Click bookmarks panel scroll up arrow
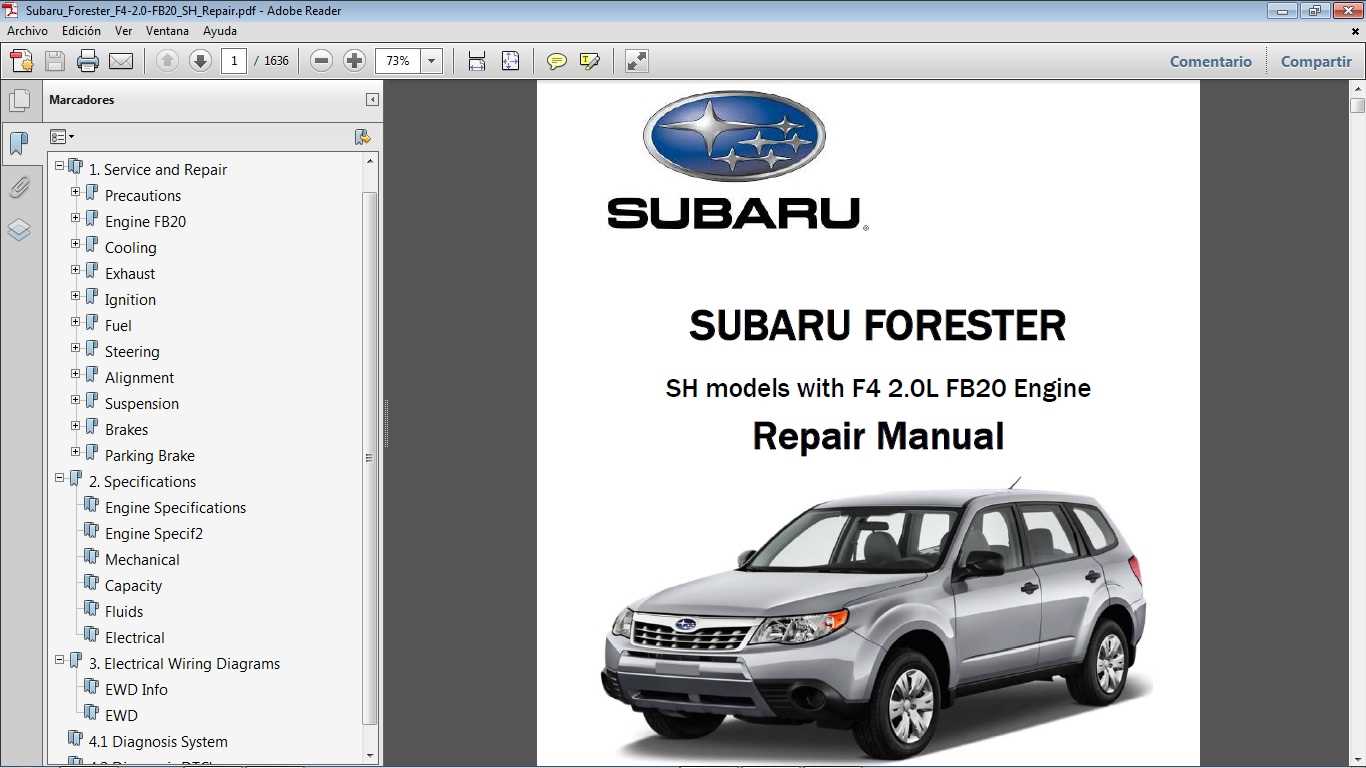 coord(370,160)
